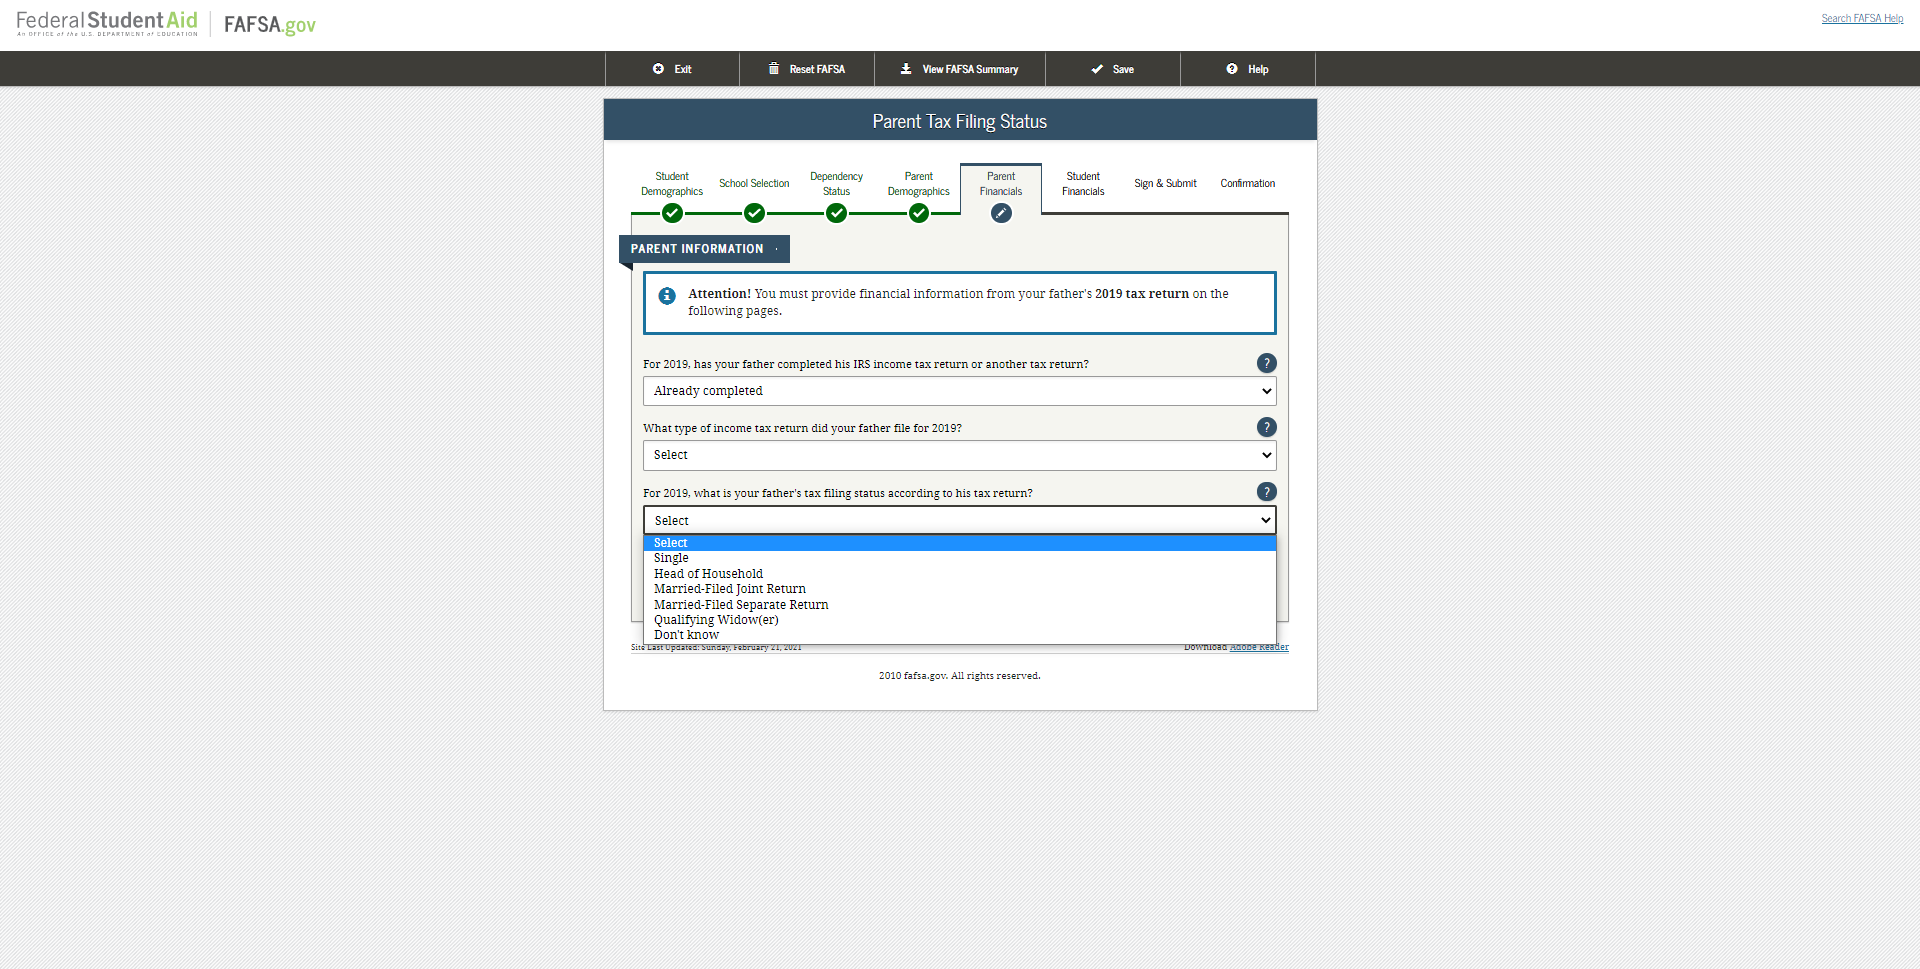The width and height of the screenshot is (1920, 969).
Task: Click the Exit icon in the toolbar
Action: (659, 69)
